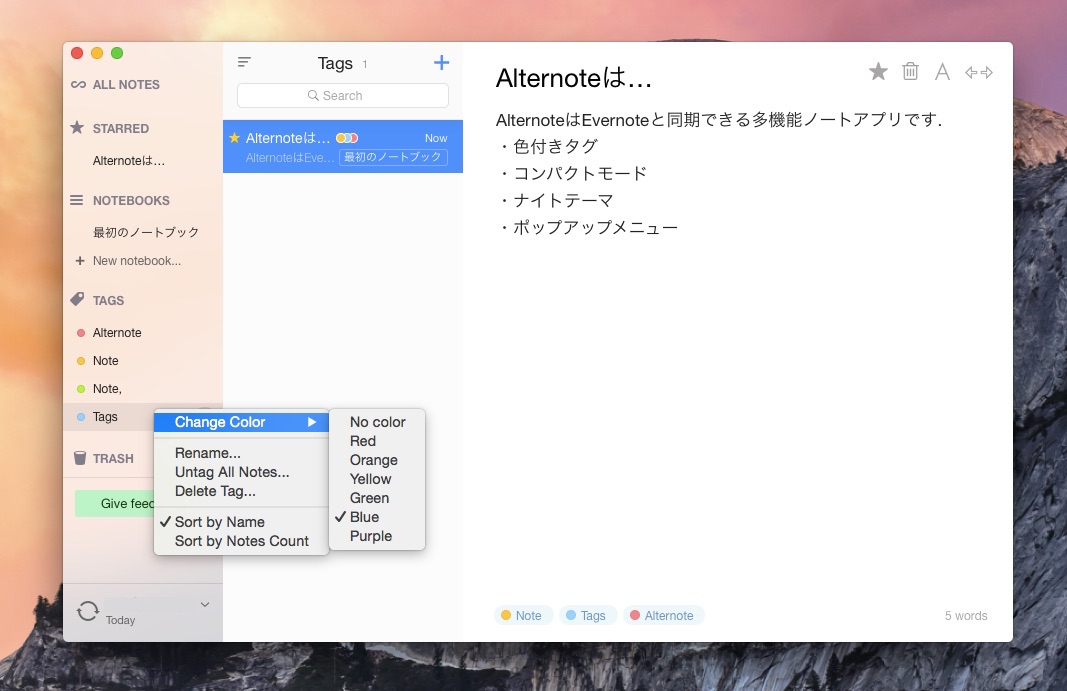Select the Alternote tag in the sidebar
1067x691 pixels.
click(117, 333)
